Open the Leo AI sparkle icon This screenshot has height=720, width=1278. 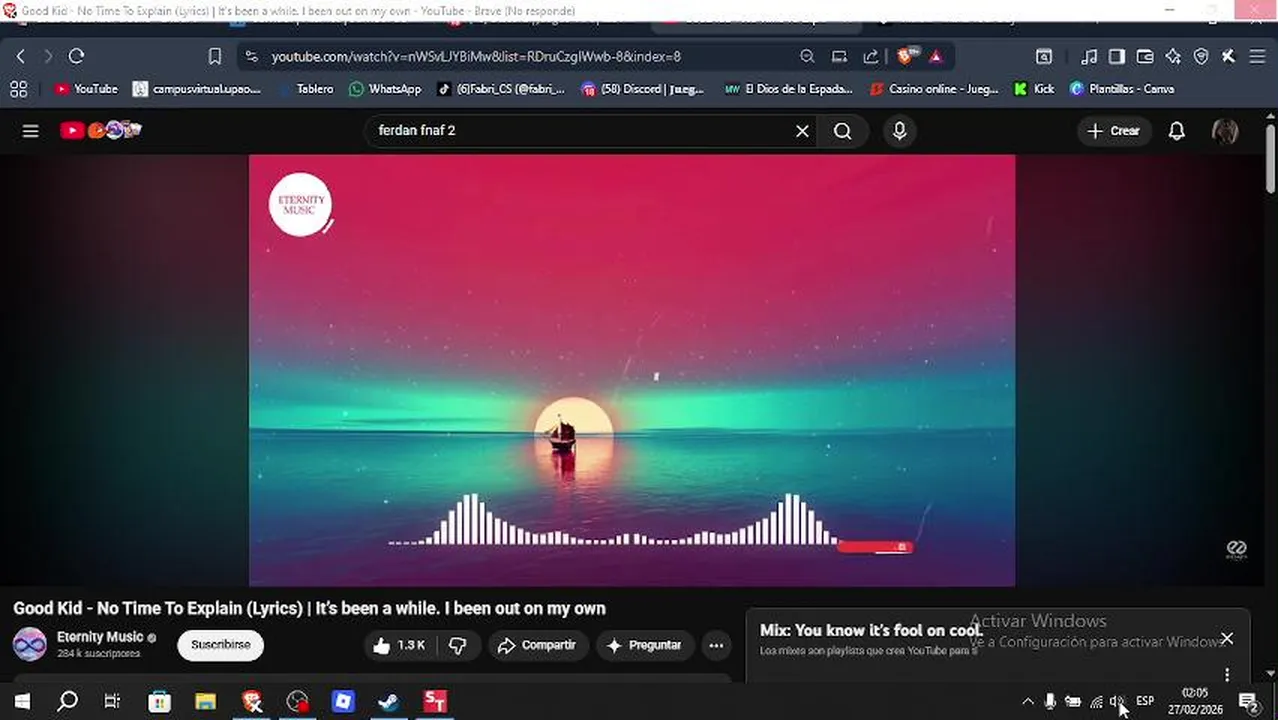(x=1173, y=57)
